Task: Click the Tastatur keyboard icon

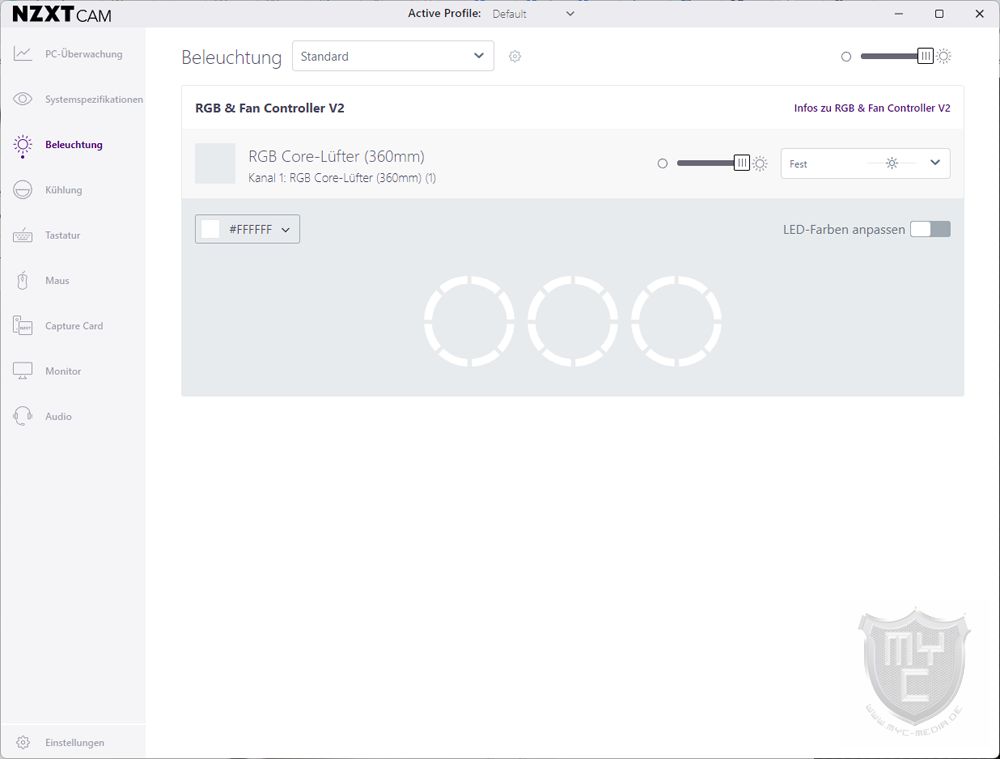Action: pyautogui.click(x=22, y=235)
